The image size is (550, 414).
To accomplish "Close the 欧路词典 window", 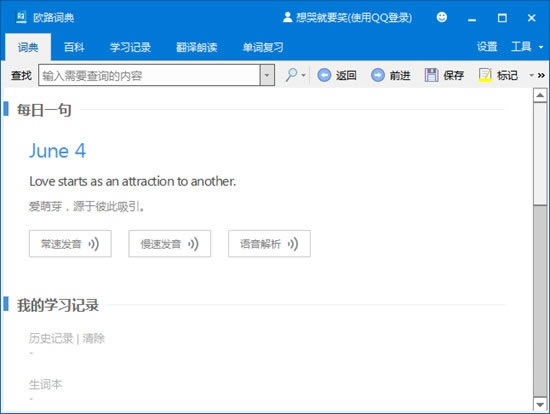I will point(531,18).
